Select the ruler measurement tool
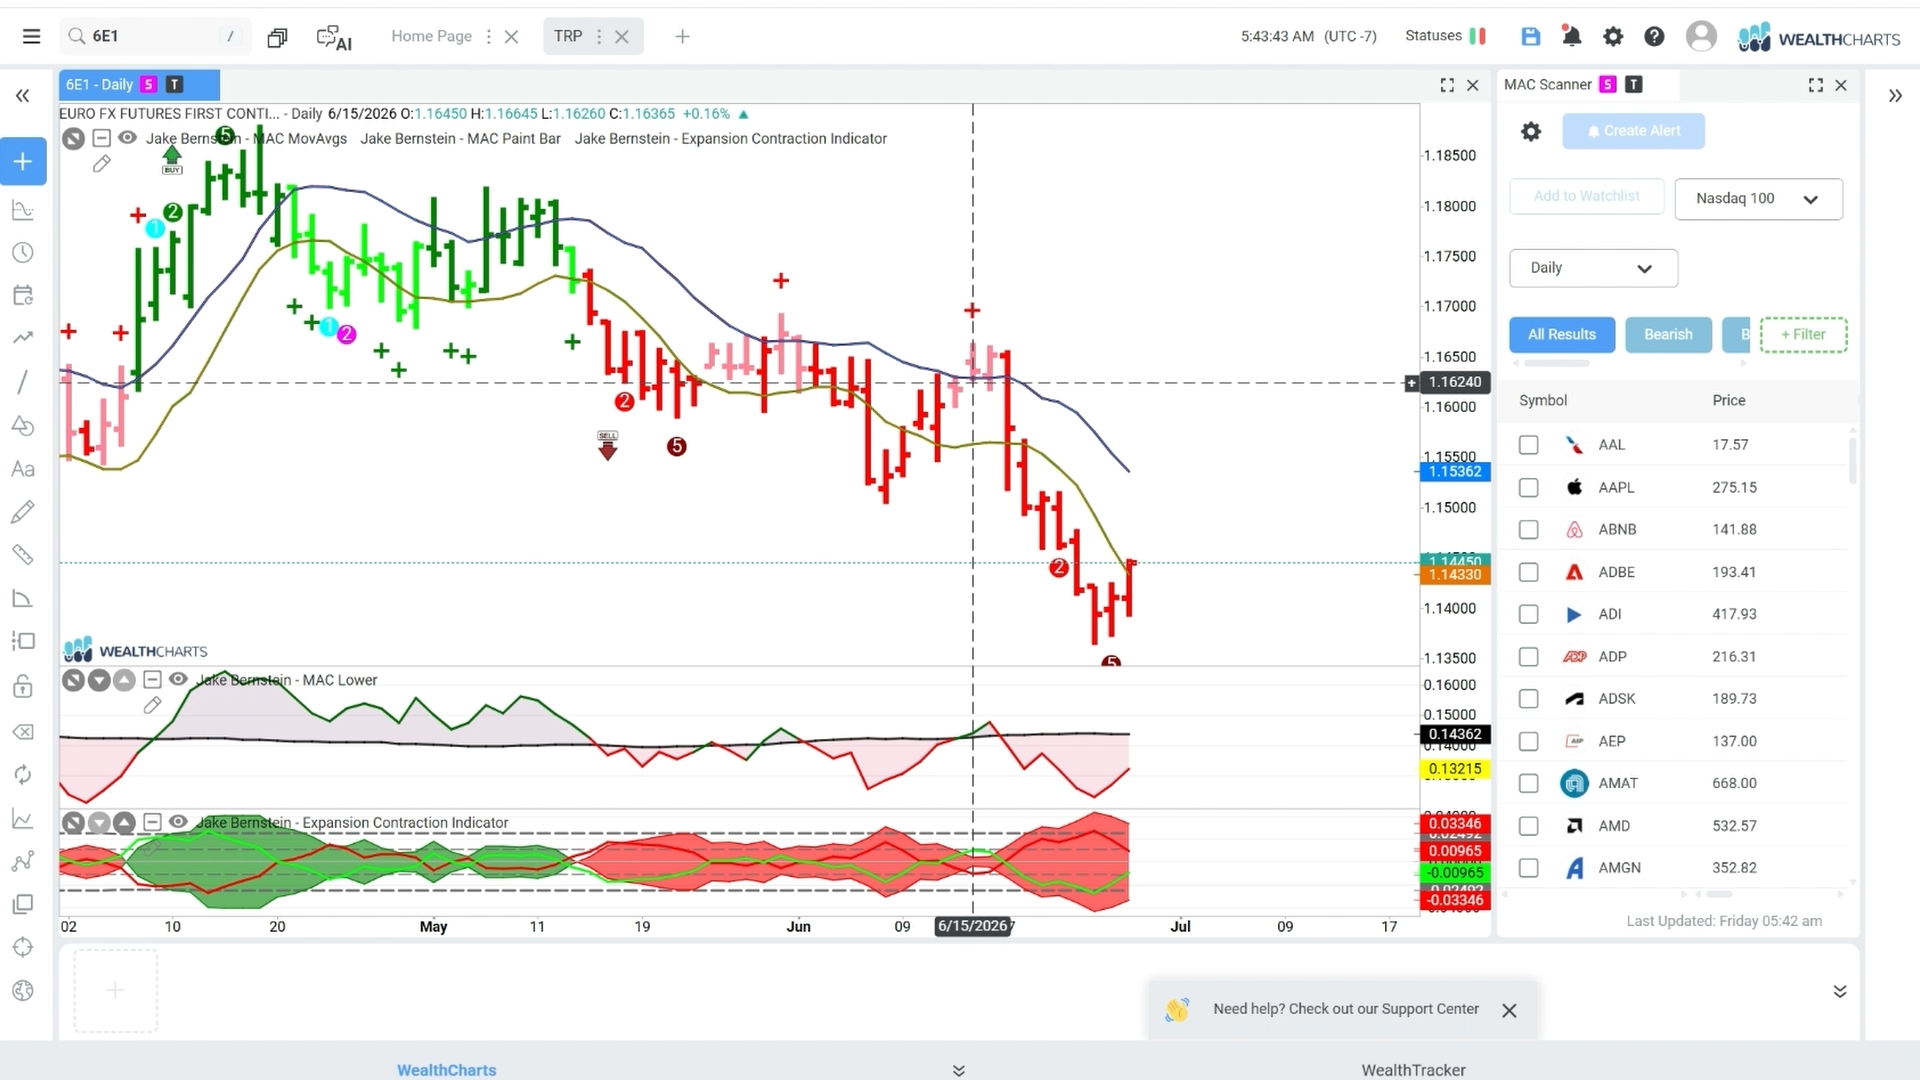The height and width of the screenshot is (1080, 1920). click(22, 555)
